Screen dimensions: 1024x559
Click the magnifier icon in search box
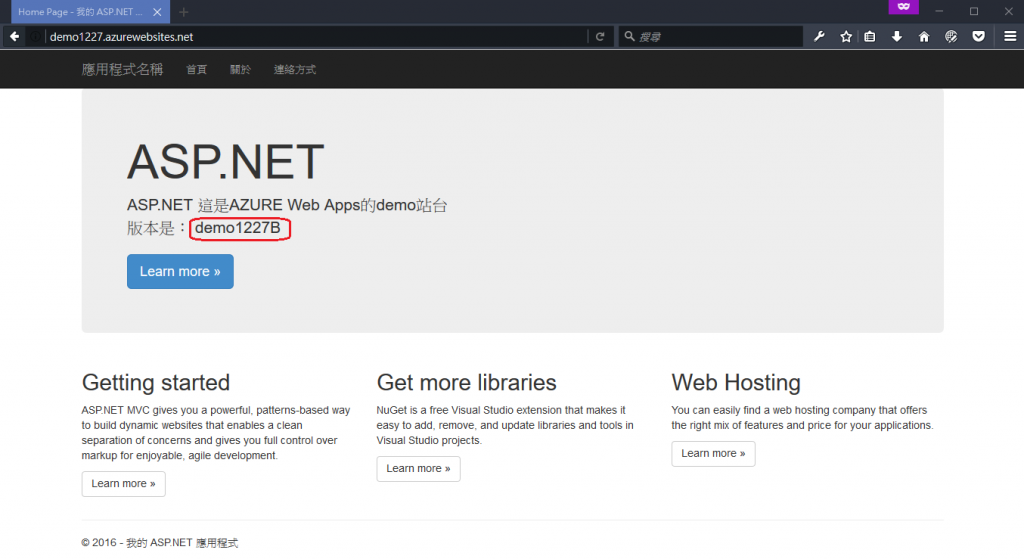point(629,37)
